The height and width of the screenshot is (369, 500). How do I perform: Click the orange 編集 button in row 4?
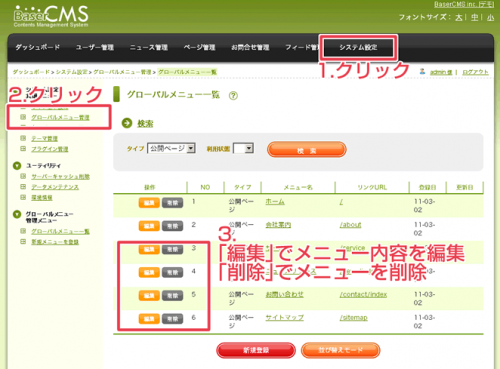tap(149, 272)
